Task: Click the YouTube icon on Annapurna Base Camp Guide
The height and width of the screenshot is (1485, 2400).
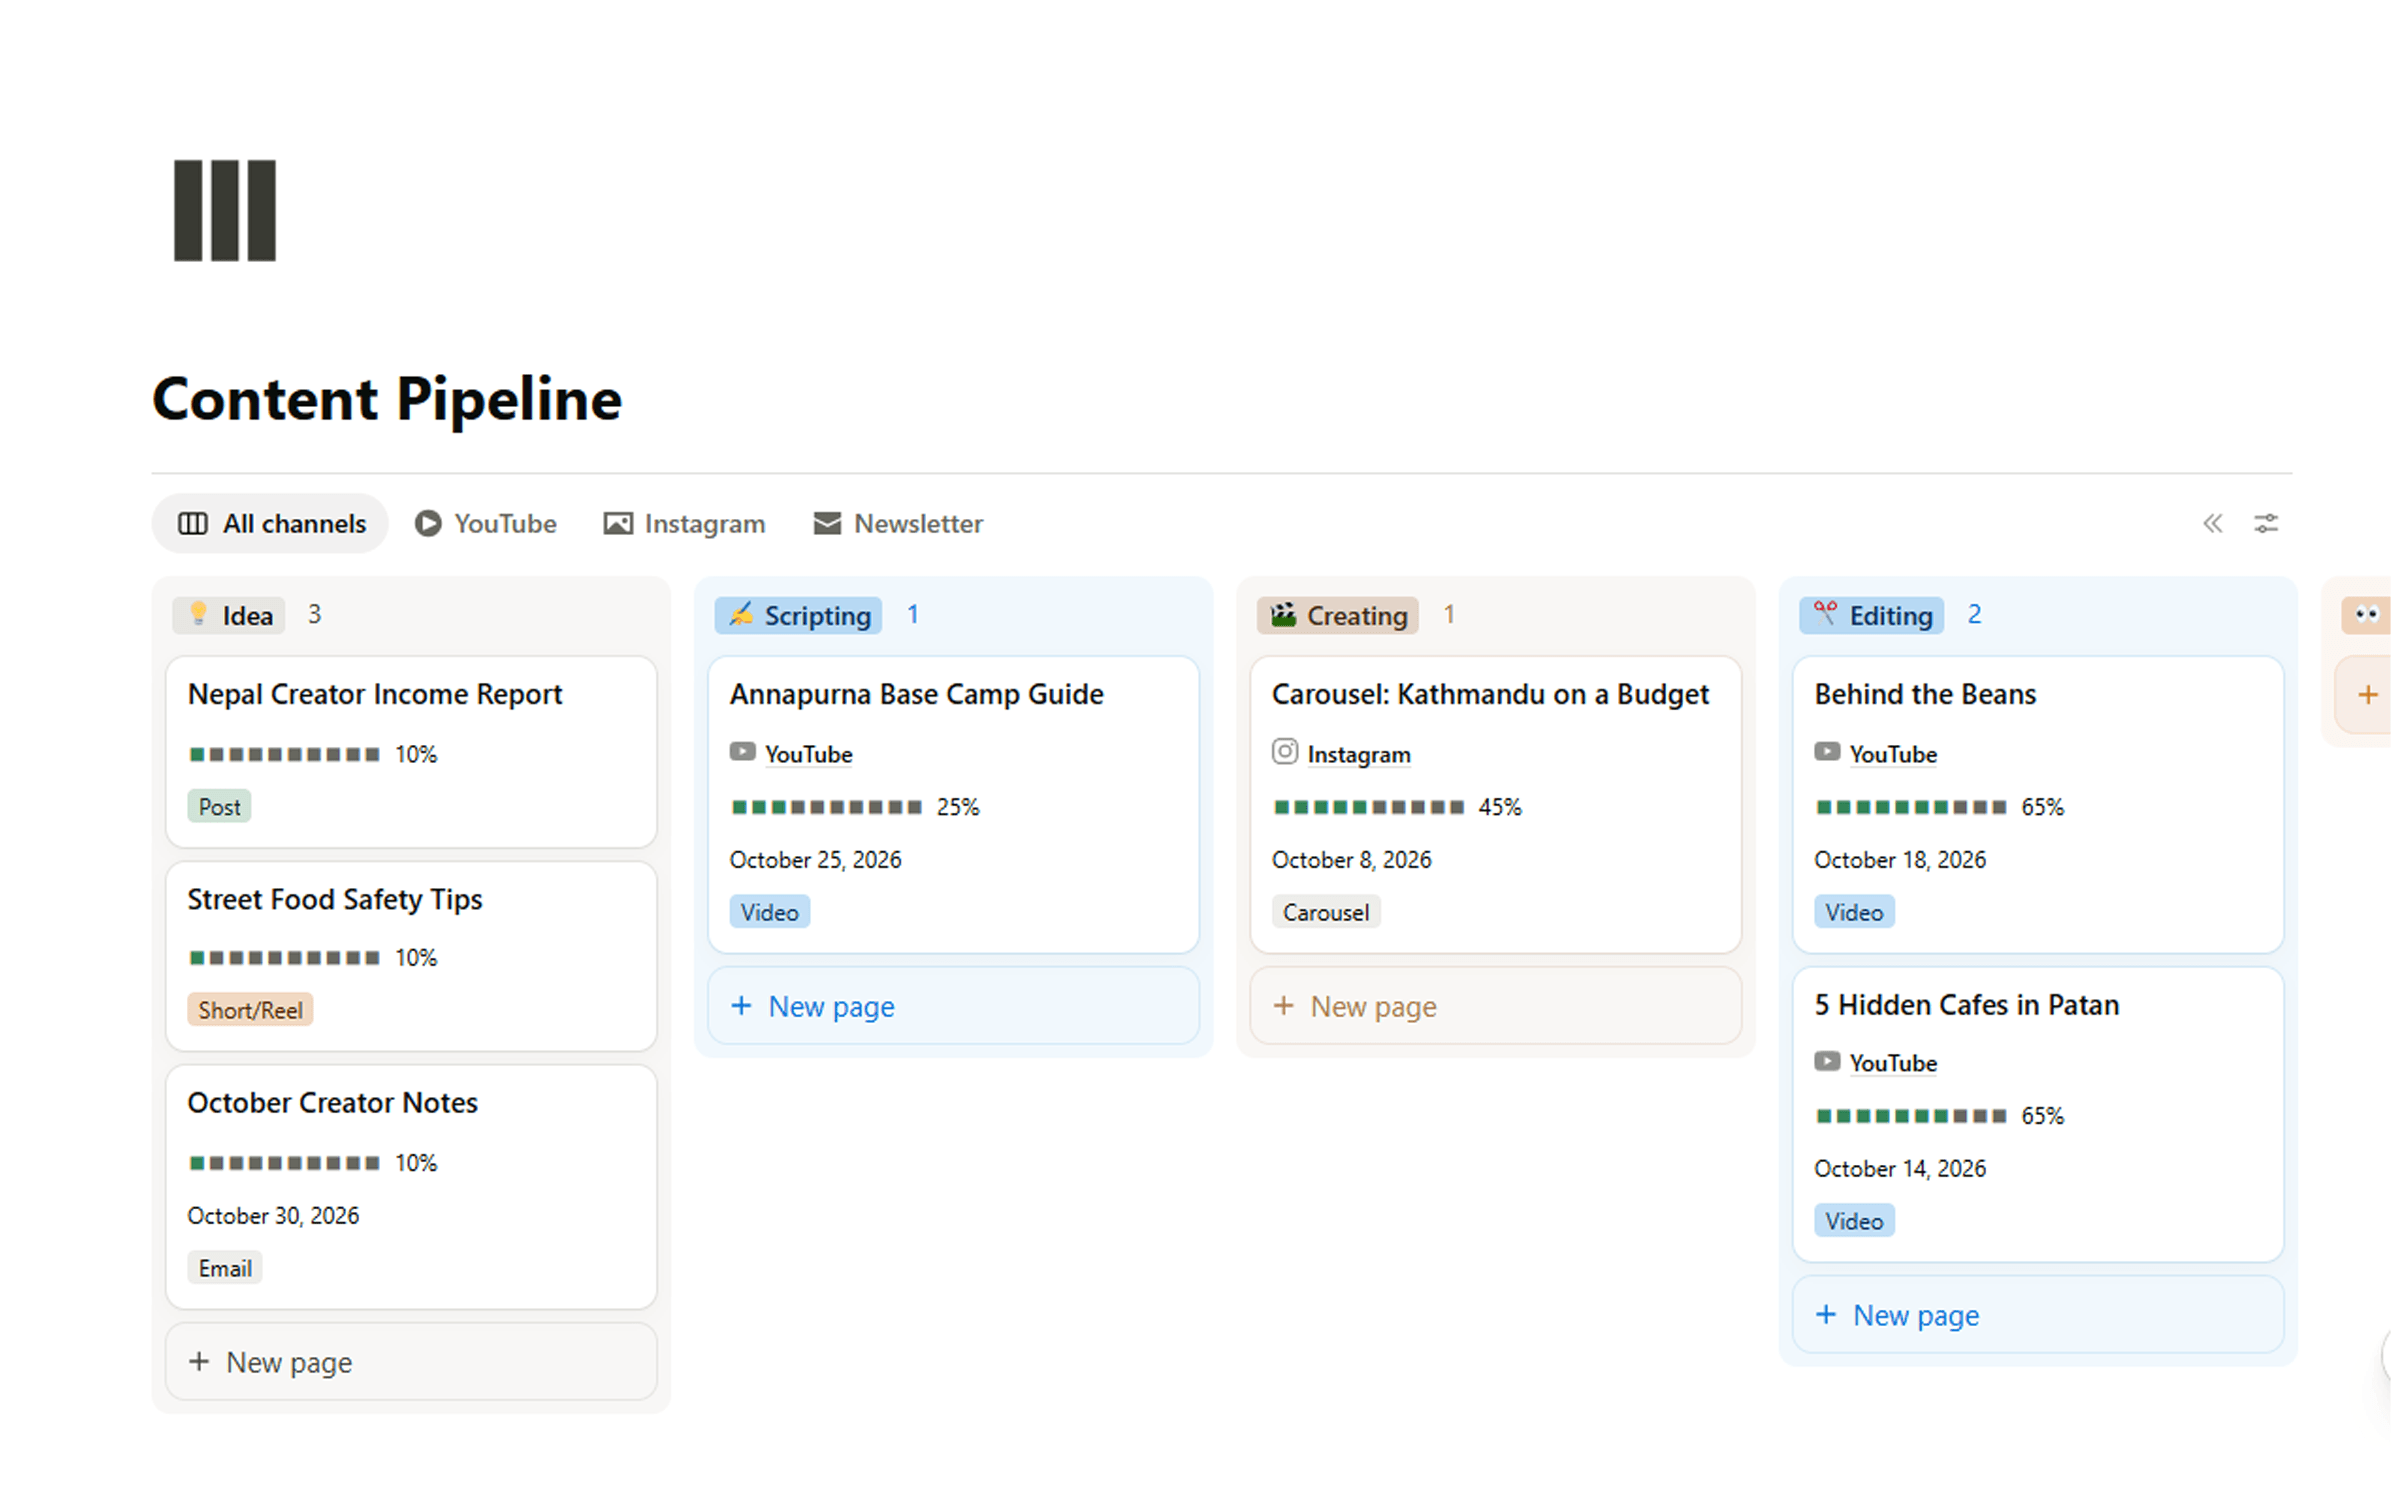Action: [742, 752]
